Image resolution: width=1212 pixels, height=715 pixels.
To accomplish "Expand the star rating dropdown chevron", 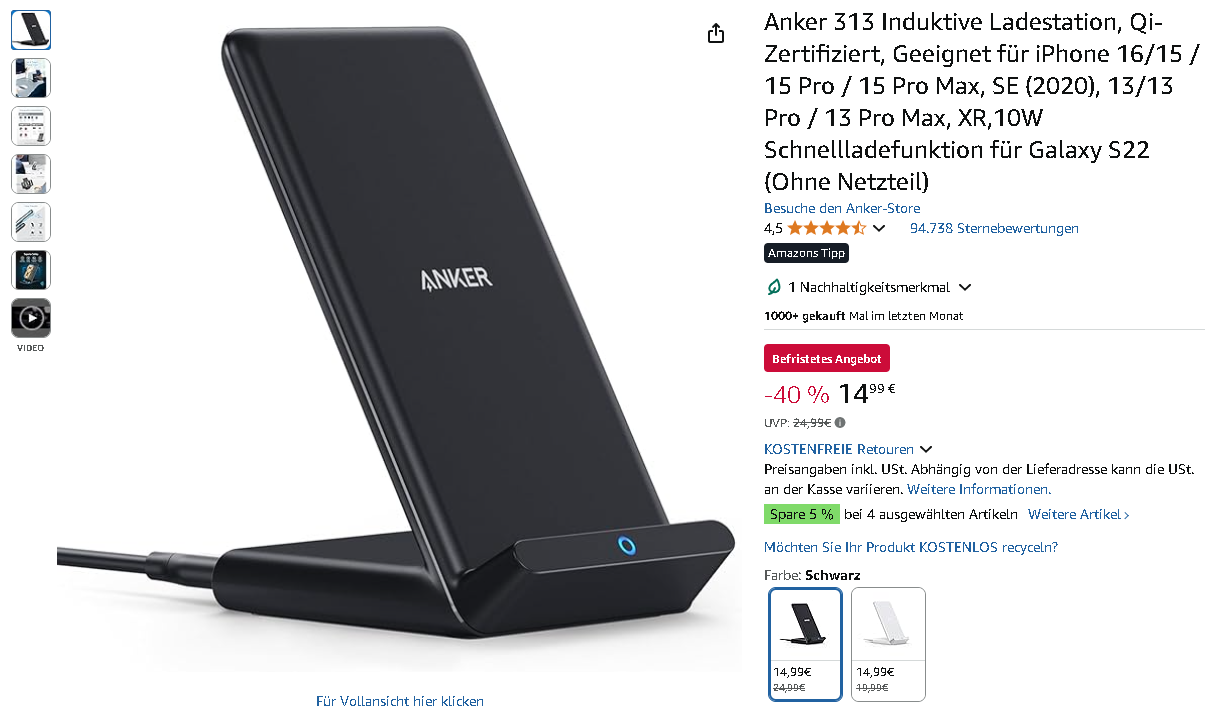I will tap(879, 228).
